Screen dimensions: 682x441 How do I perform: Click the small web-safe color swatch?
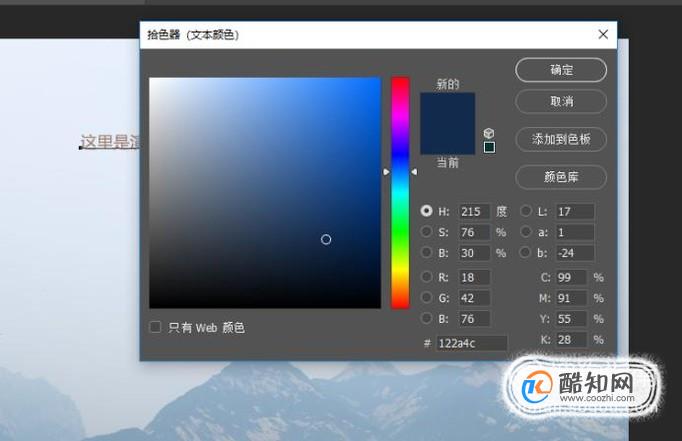click(x=489, y=147)
